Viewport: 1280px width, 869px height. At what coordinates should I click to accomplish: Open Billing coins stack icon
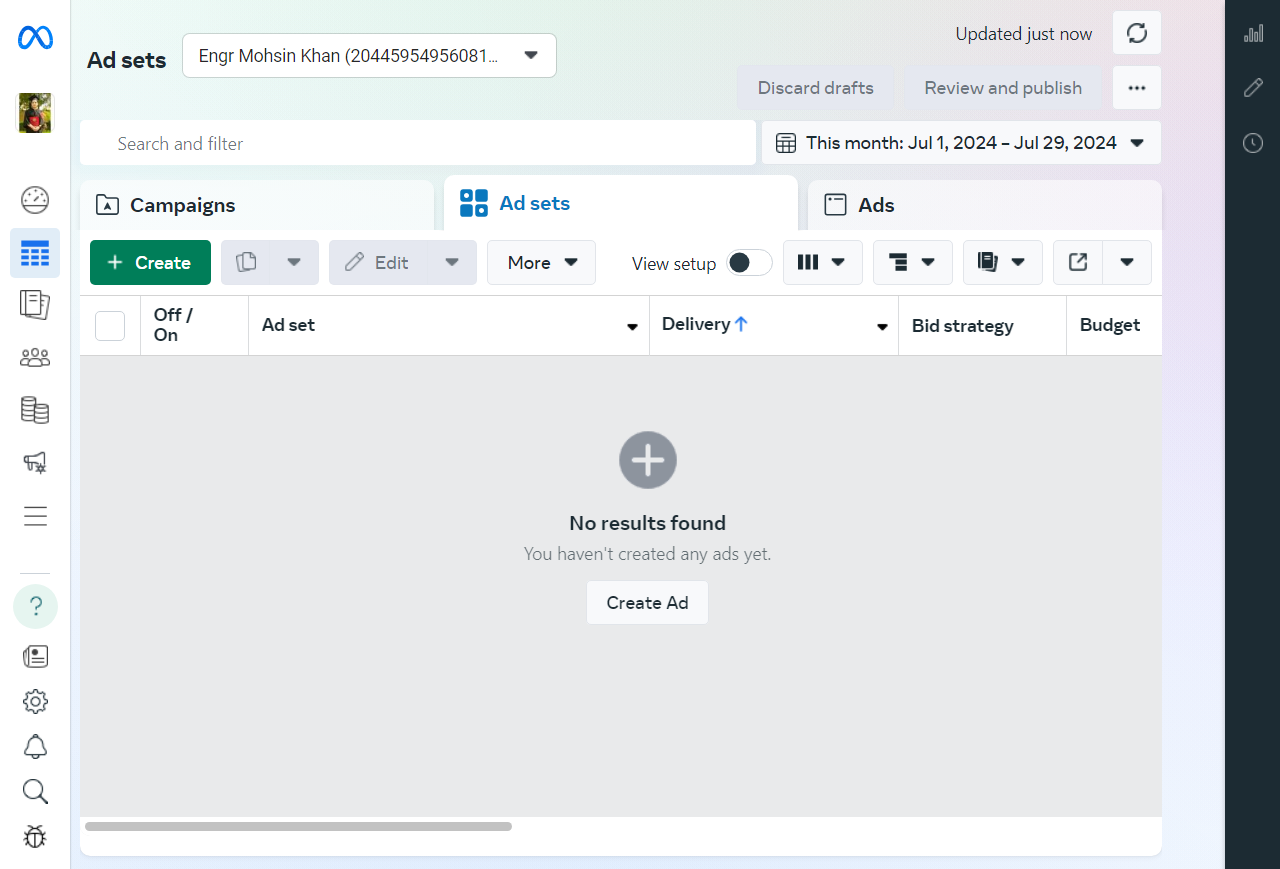click(35, 410)
